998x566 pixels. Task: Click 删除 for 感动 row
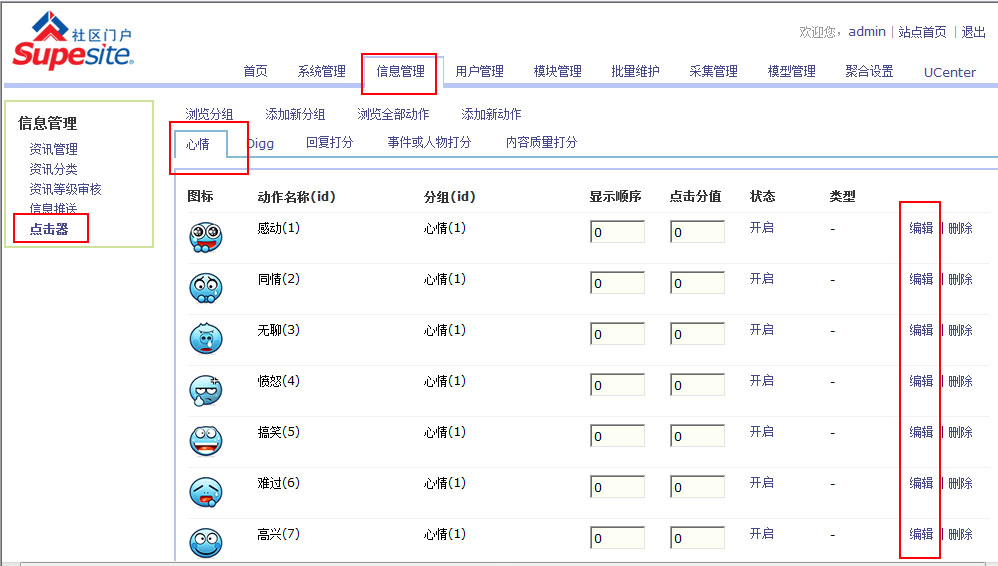[960, 228]
